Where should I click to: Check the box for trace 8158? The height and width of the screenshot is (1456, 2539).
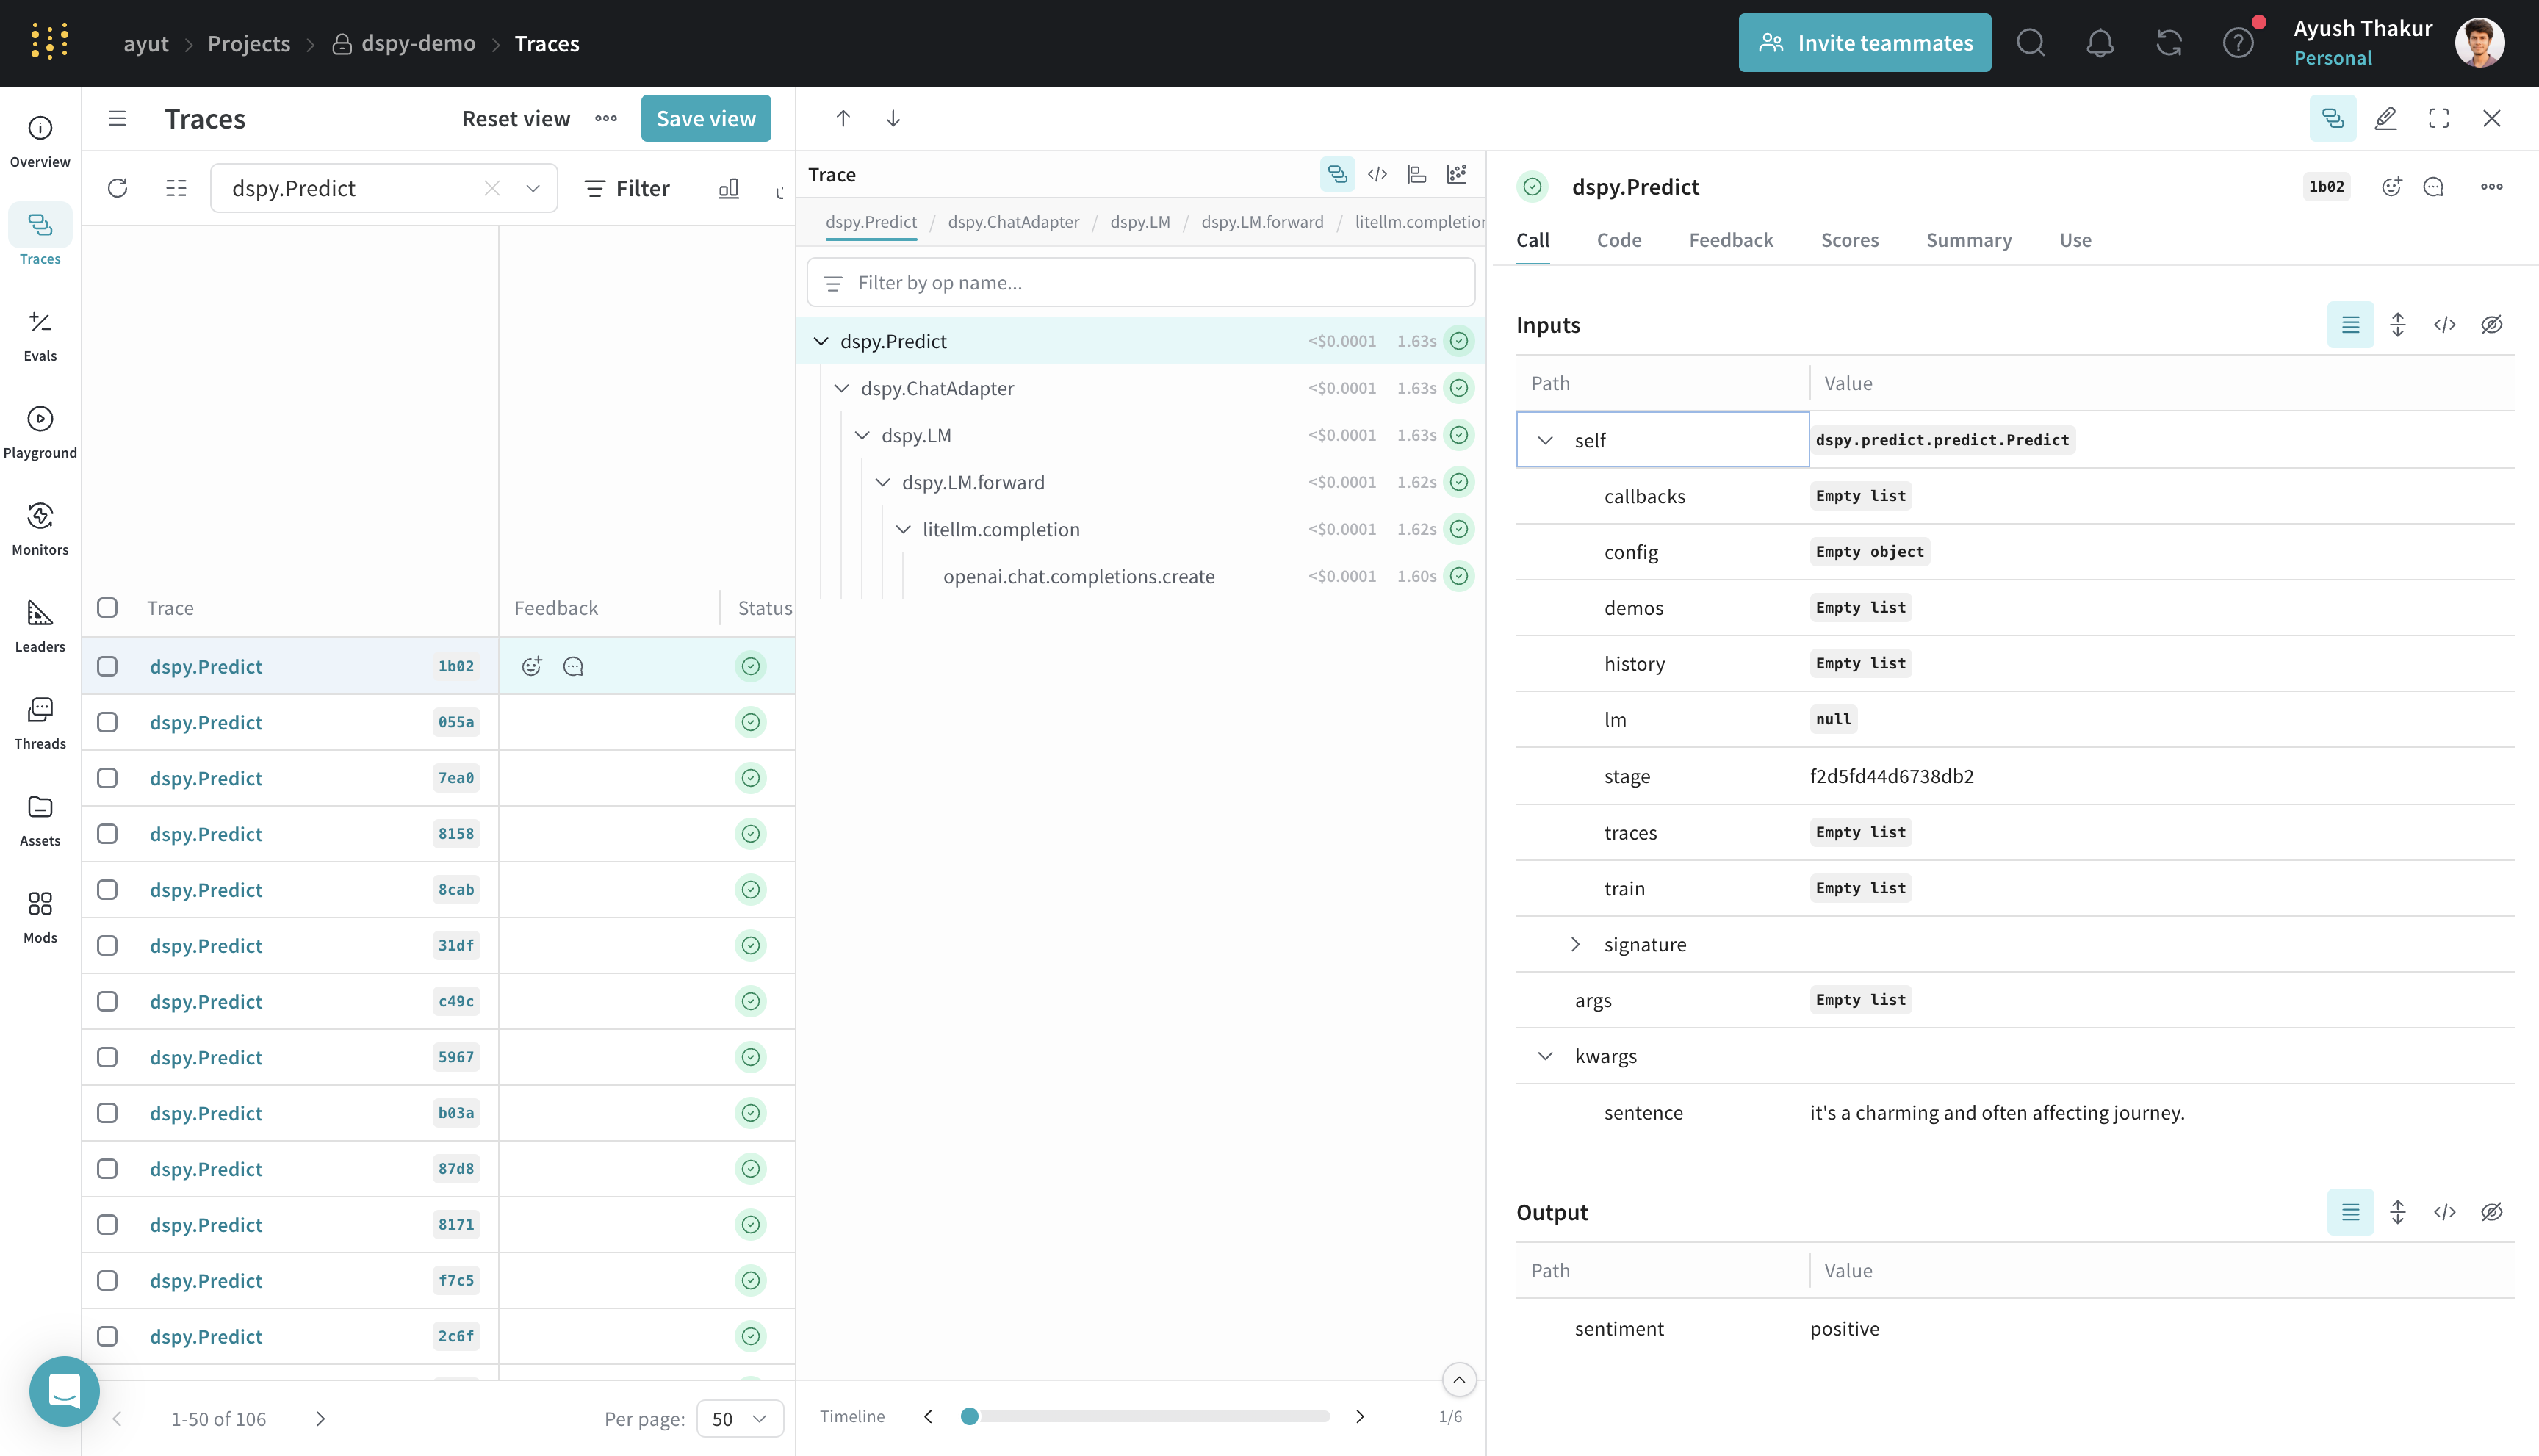pyautogui.click(x=107, y=834)
